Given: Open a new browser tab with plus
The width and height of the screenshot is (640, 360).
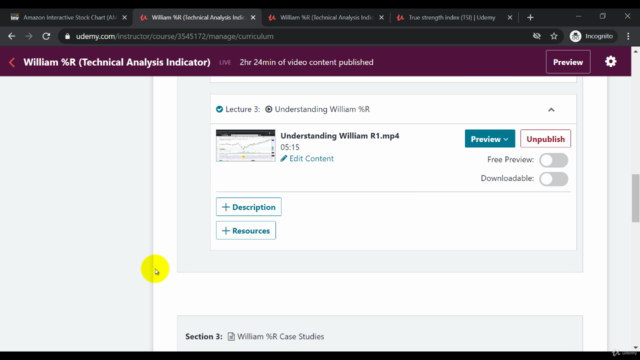Looking at the screenshot, I should (x=530, y=18).
